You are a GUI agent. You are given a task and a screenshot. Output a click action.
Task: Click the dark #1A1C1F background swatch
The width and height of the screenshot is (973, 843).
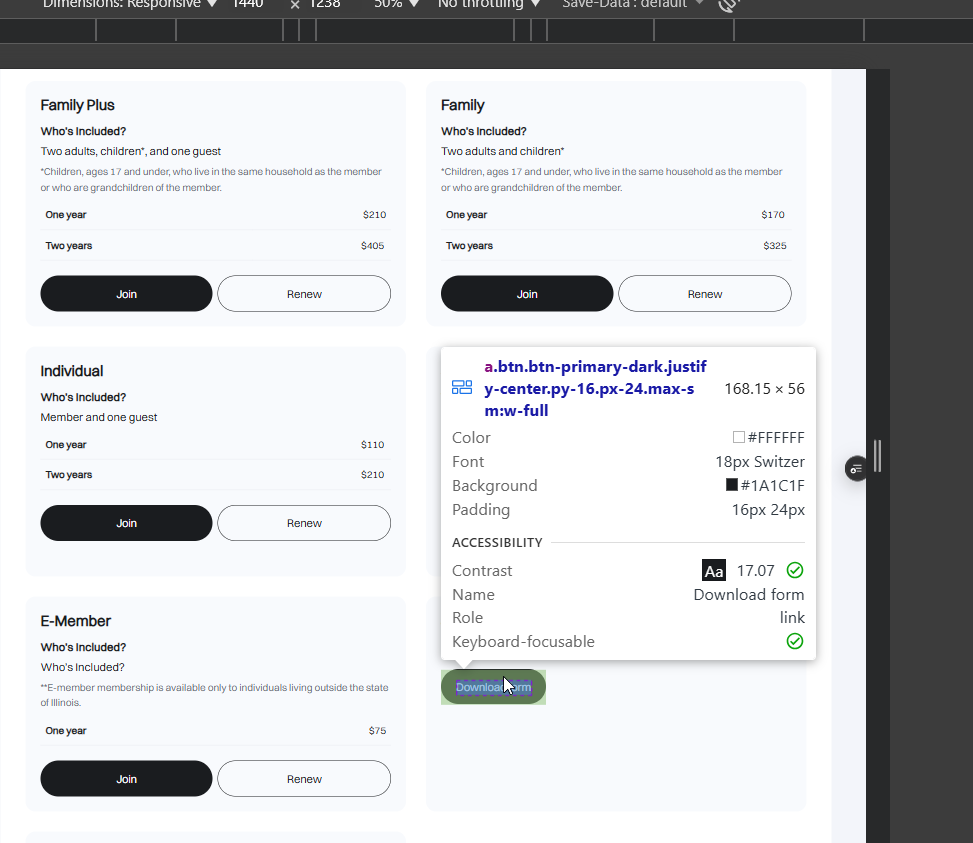pos(732,485)
